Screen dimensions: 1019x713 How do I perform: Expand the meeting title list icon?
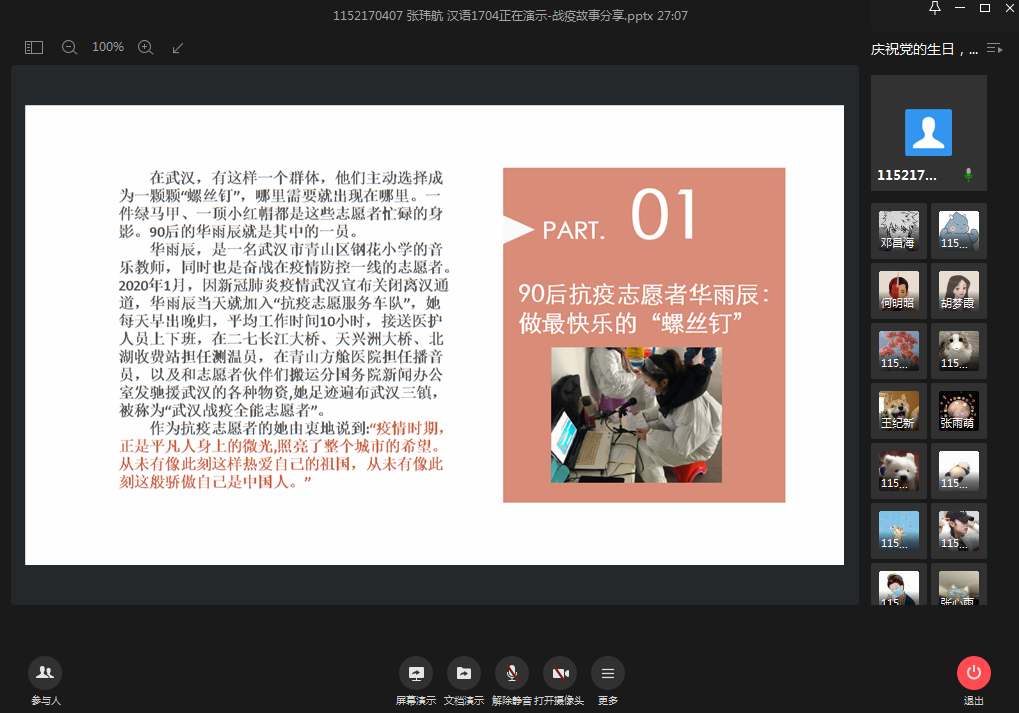(994, 48)
